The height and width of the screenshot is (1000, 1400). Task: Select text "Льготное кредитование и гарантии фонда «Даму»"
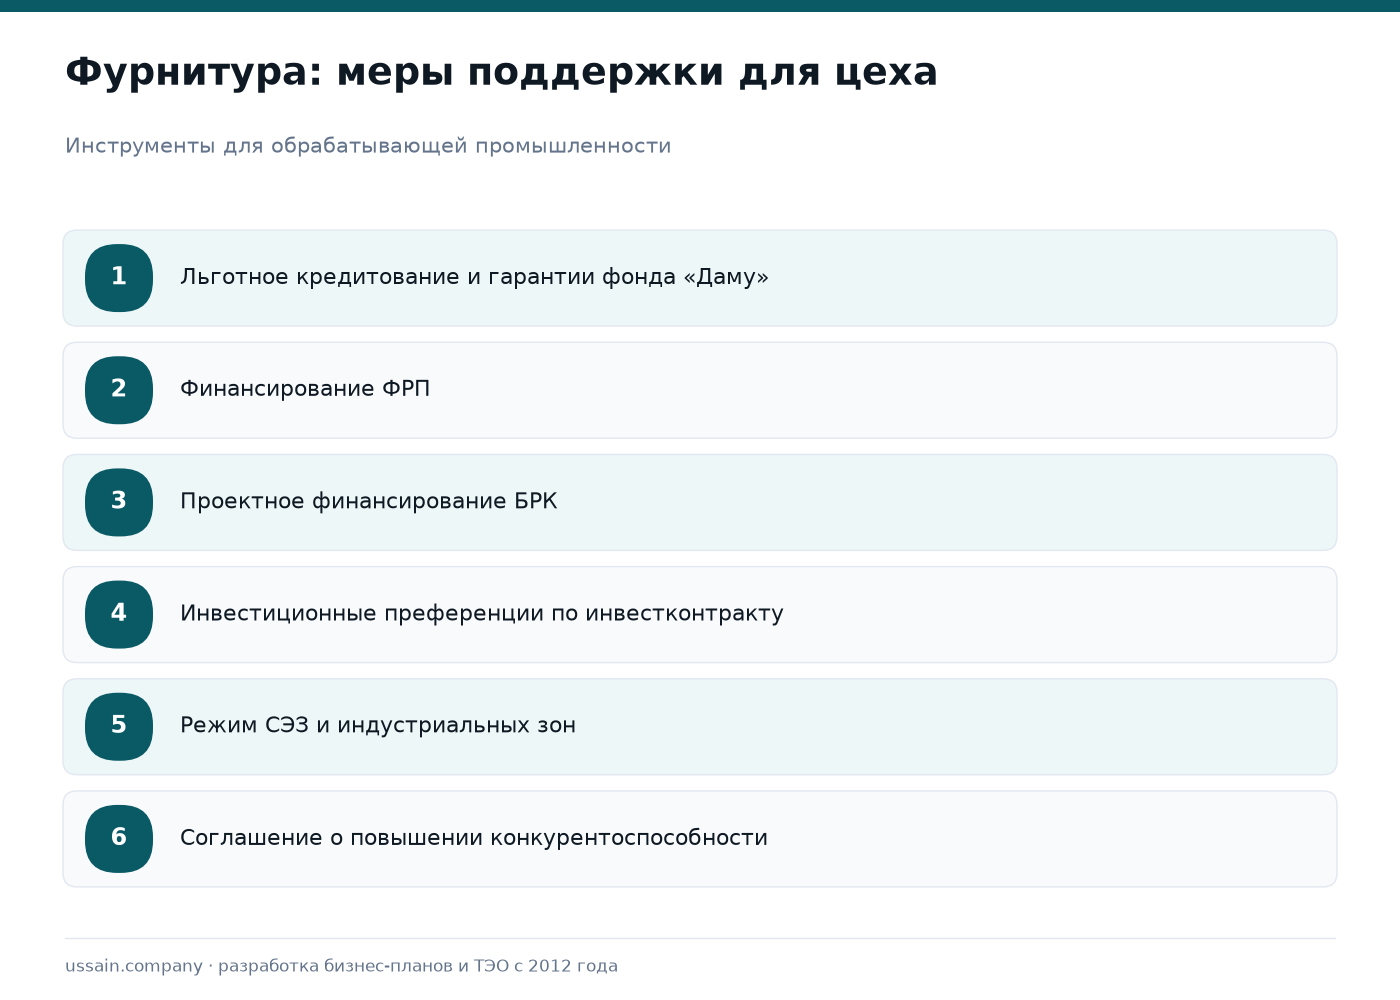click(474, 277)
